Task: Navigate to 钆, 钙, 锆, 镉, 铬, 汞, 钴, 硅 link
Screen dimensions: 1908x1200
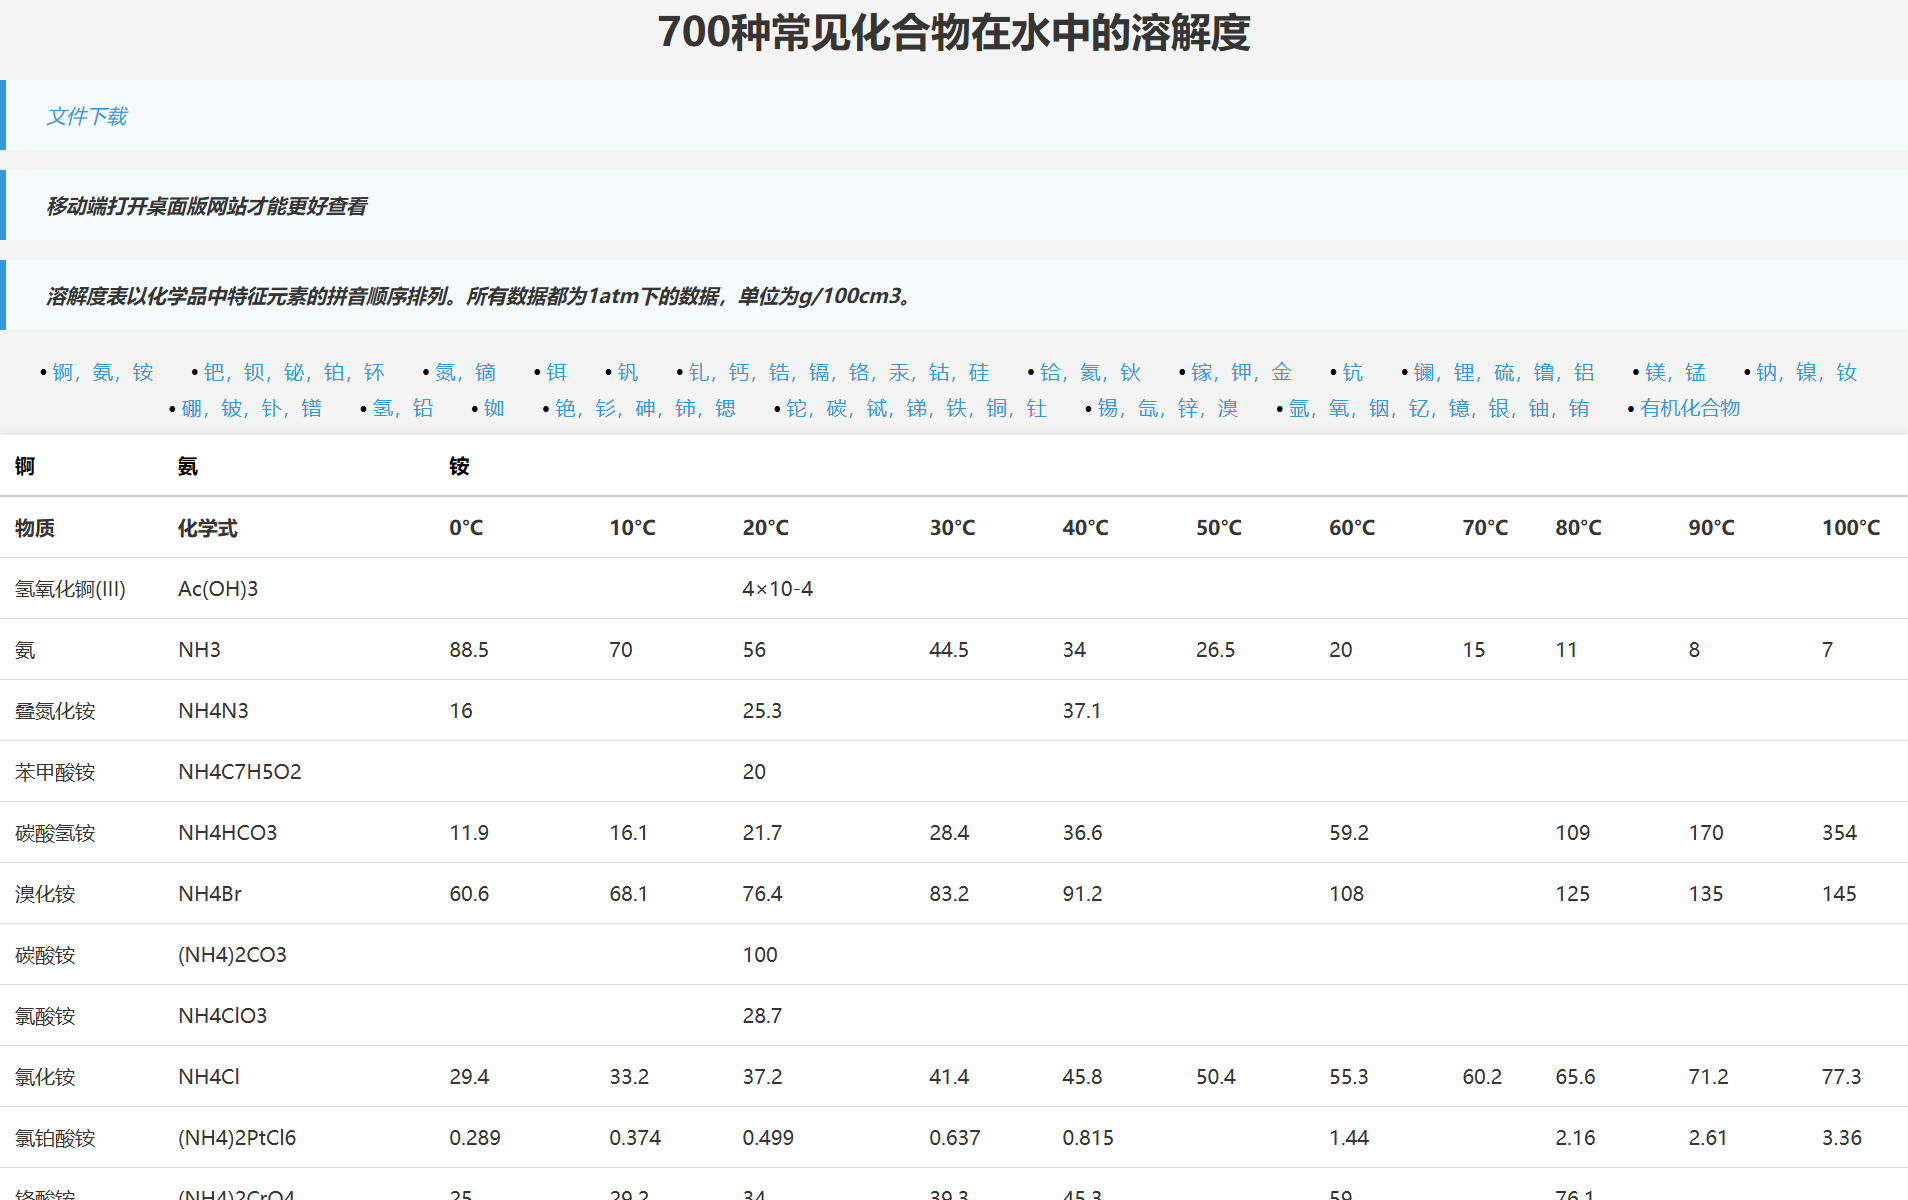Action: pyautogui.click(x=838, y=371)
